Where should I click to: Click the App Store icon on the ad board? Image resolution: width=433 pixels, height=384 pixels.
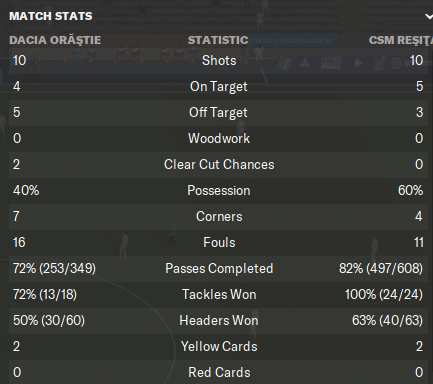click(305, 63)
